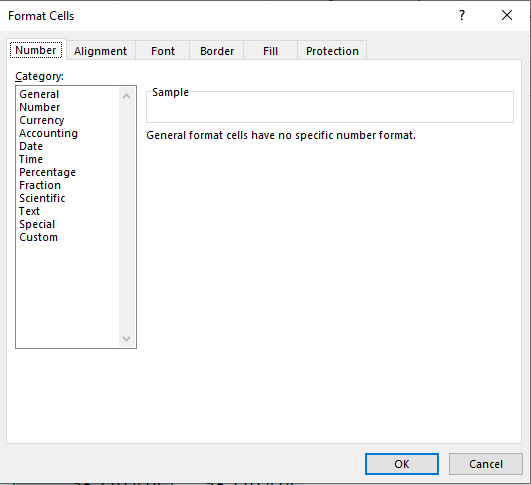The width and height of the screenshot is (531, 485).
Task: Select the Text category
Action: click(29, 211)
